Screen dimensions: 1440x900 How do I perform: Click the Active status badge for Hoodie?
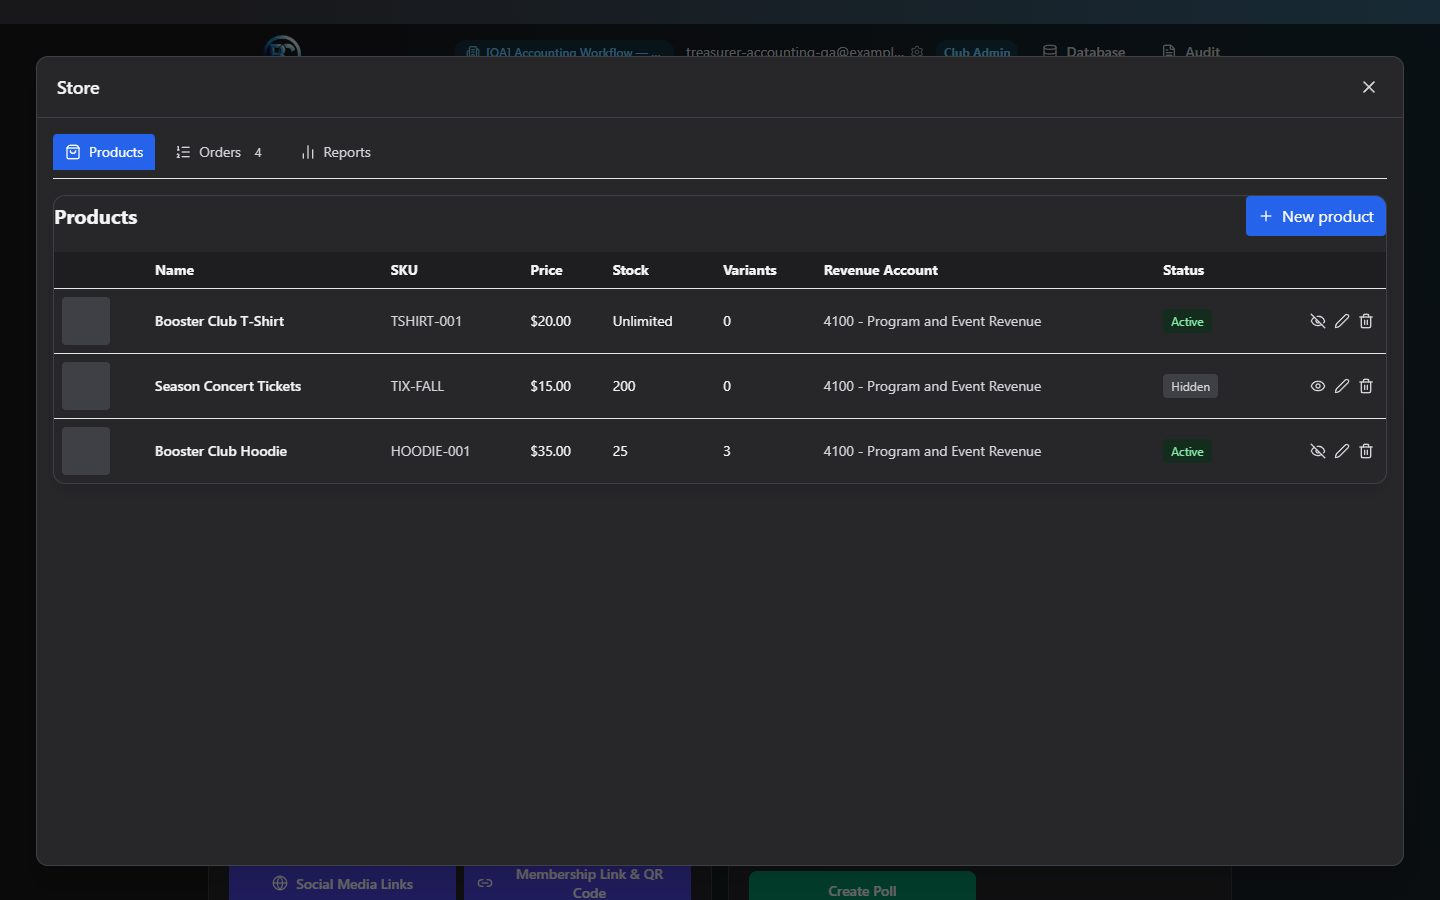point(1187,451)
